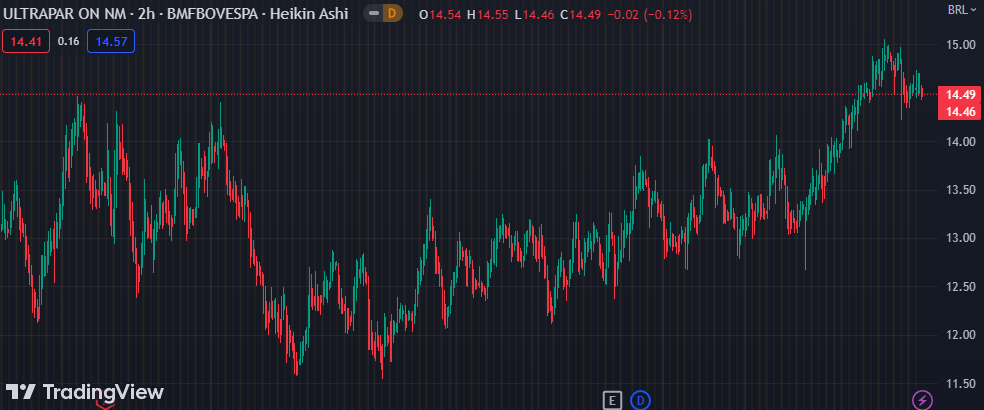Click the C14.49 close value in legend

click(x=582, y=14)
